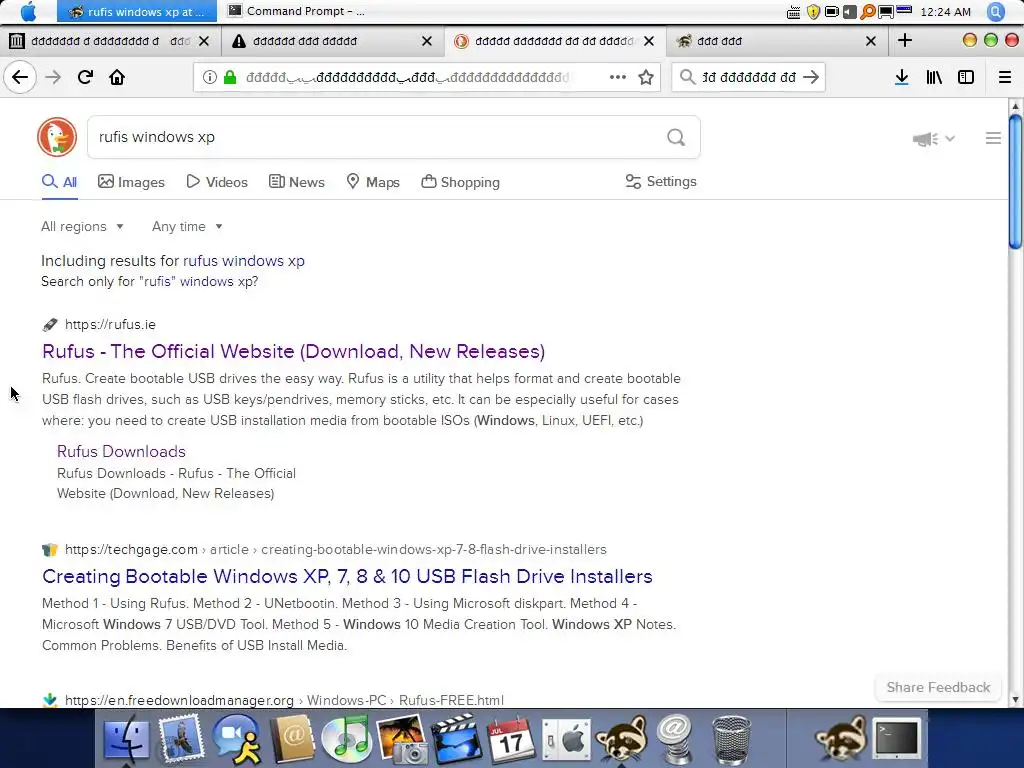Open the Rufus Downloads sublink

pos(121,451)
